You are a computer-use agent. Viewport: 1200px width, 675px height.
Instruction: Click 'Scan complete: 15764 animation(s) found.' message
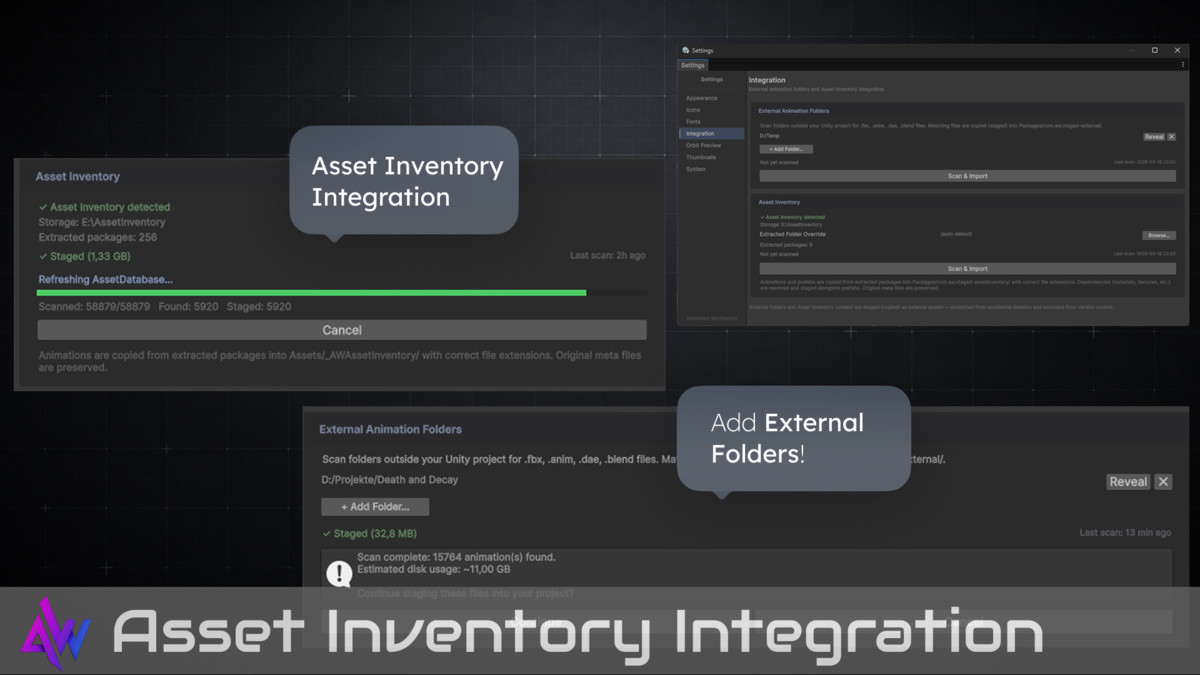point(456,557)
